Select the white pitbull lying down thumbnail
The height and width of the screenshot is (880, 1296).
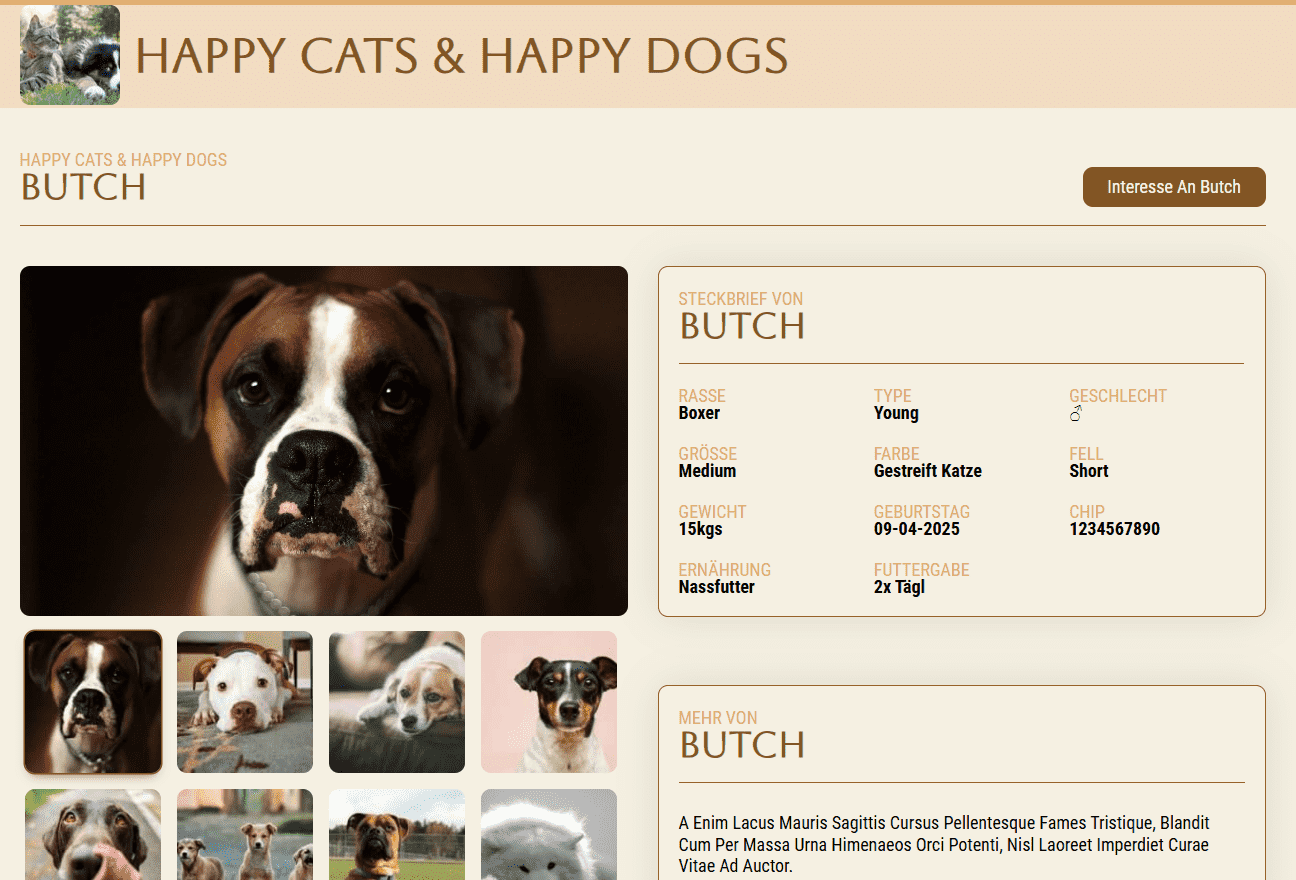coord(245,702)
